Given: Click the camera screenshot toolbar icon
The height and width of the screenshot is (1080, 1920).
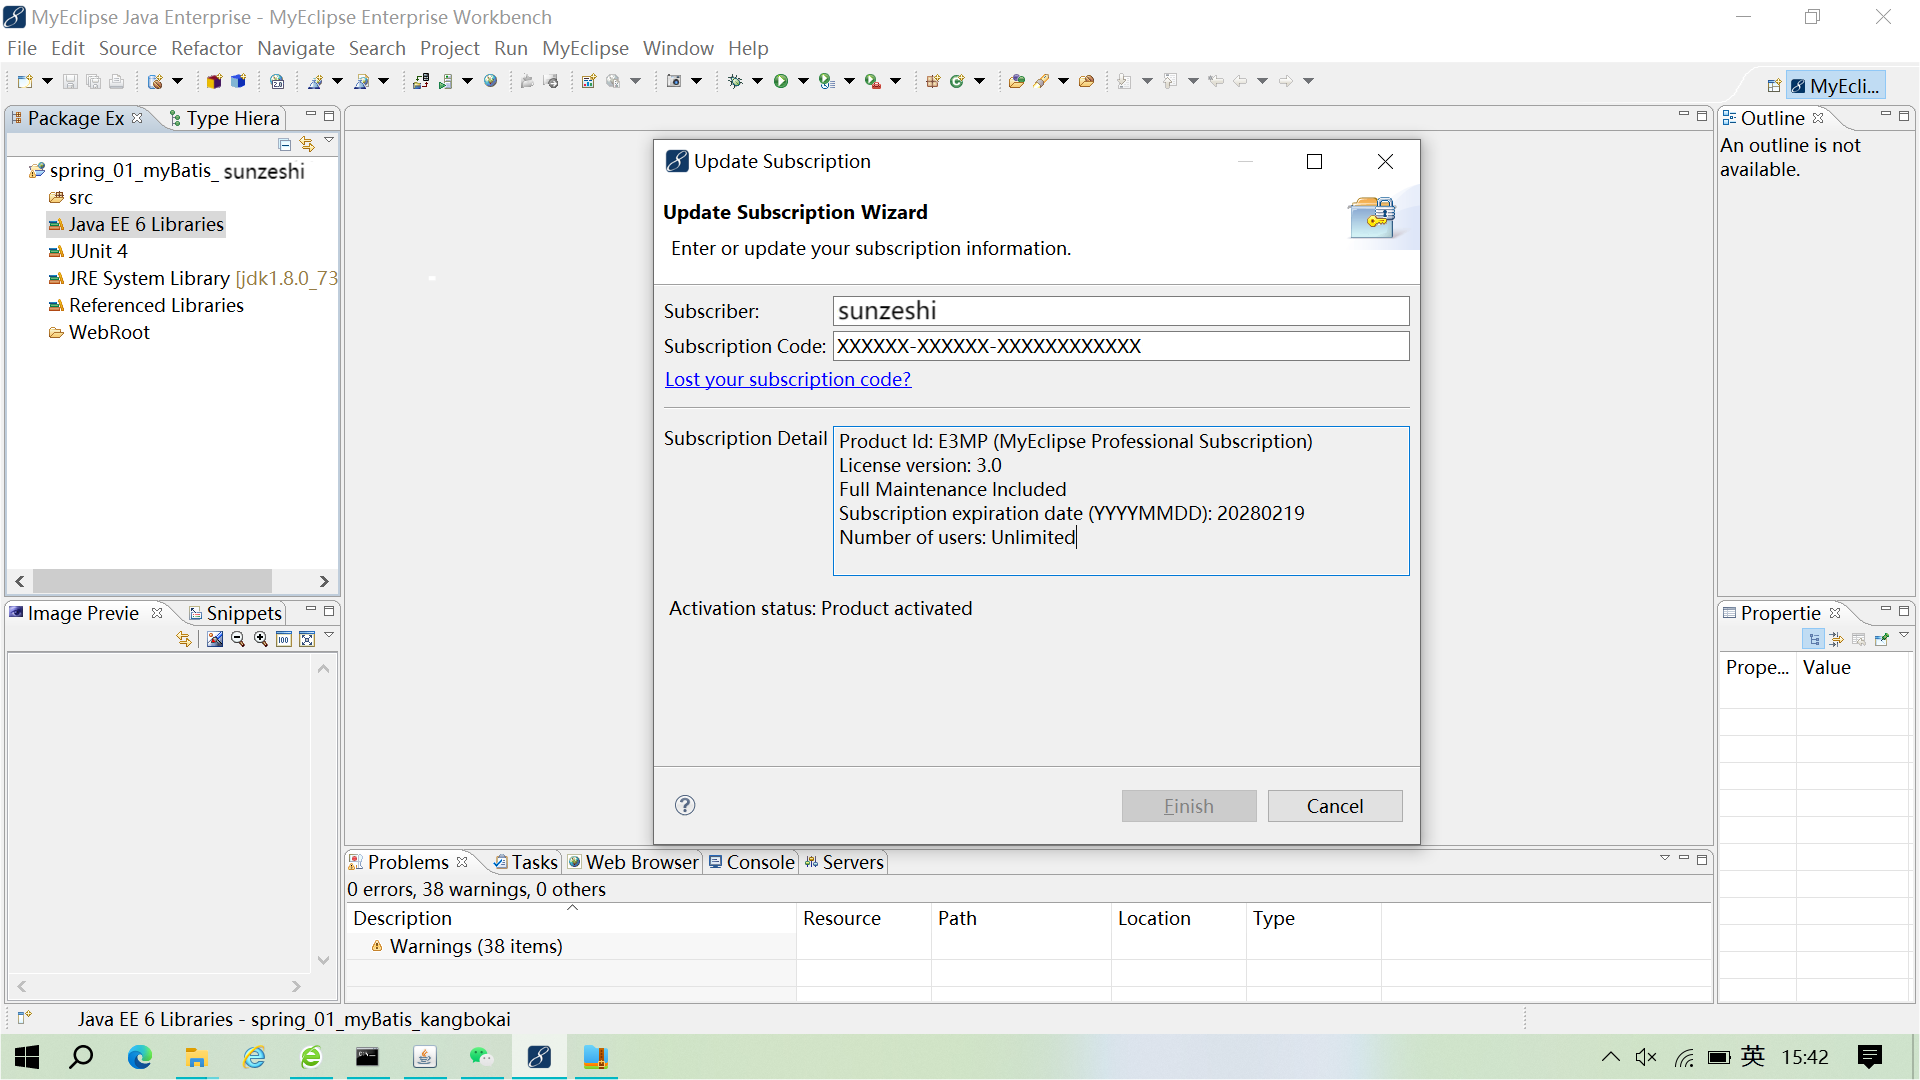Looking at the screenshot, I should [674, 81].
